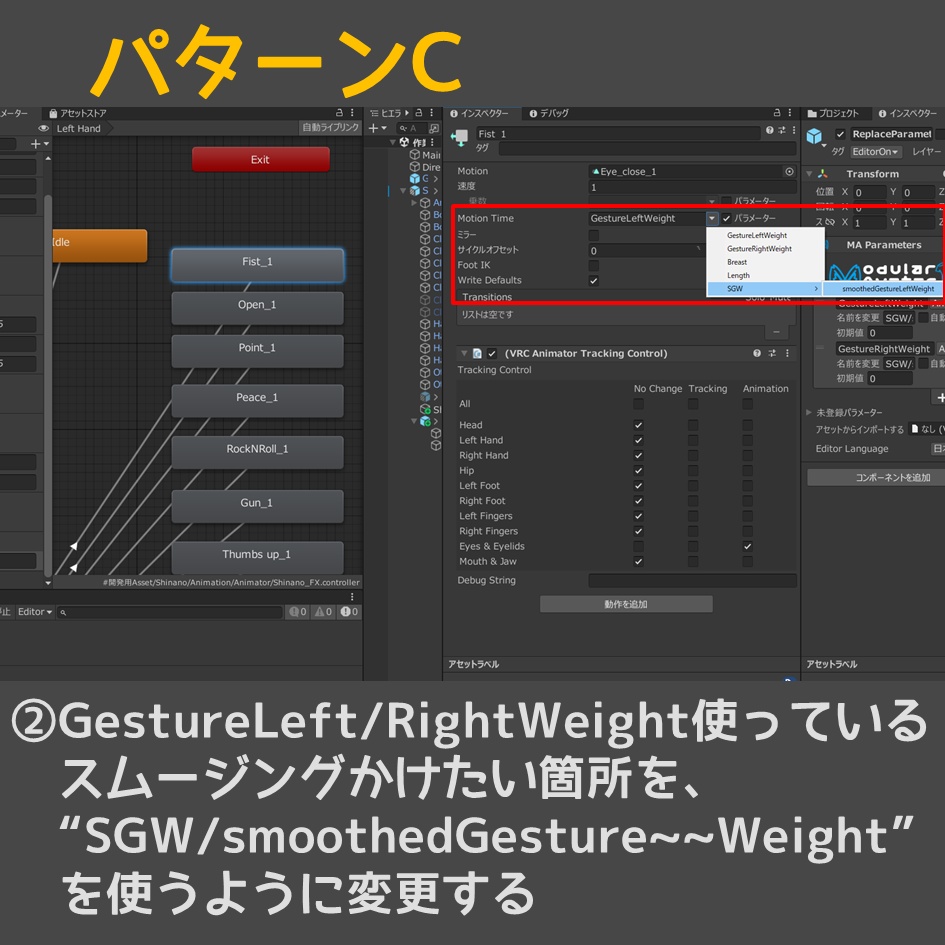Disable the Write Defaults checkbox
This screenshot has height=945, width=945.
click(594, 281)
